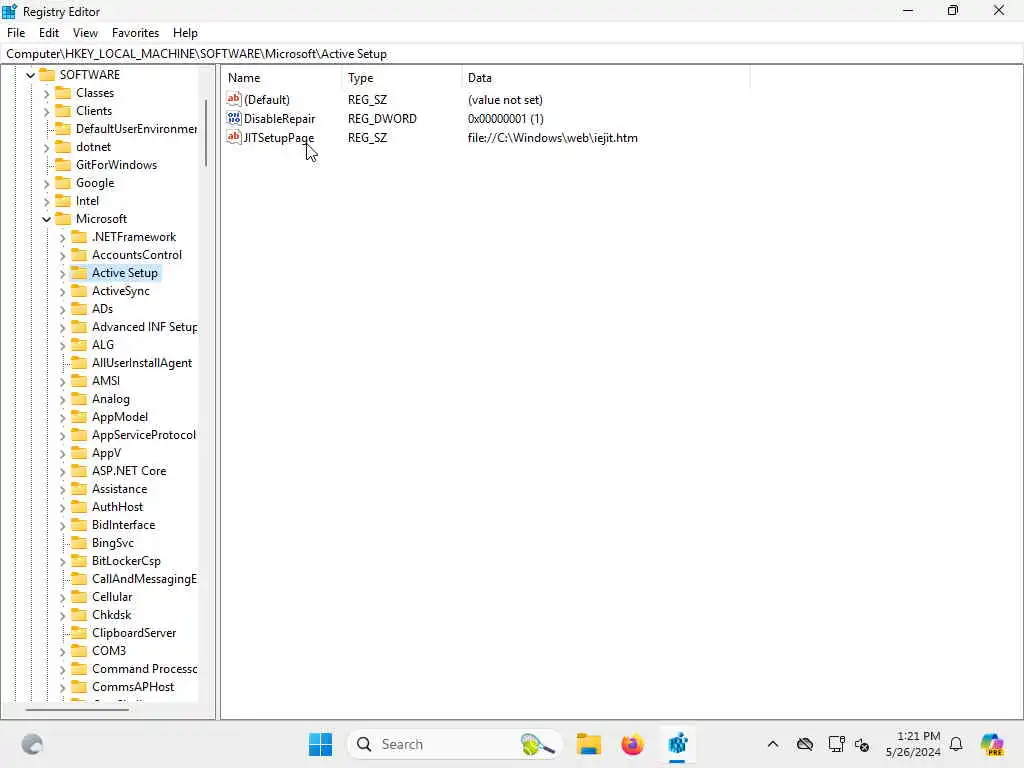
Task: Open the notifications bell
Action: tap(956, 744)
